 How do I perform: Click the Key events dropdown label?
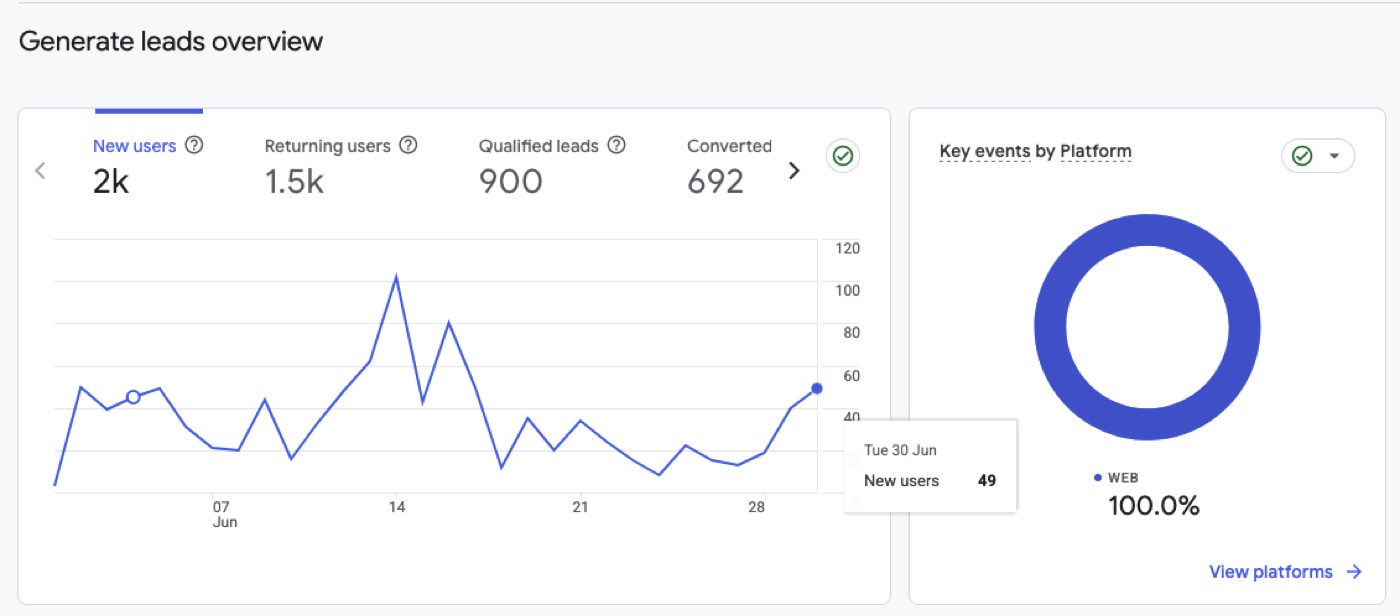[985, 152]
